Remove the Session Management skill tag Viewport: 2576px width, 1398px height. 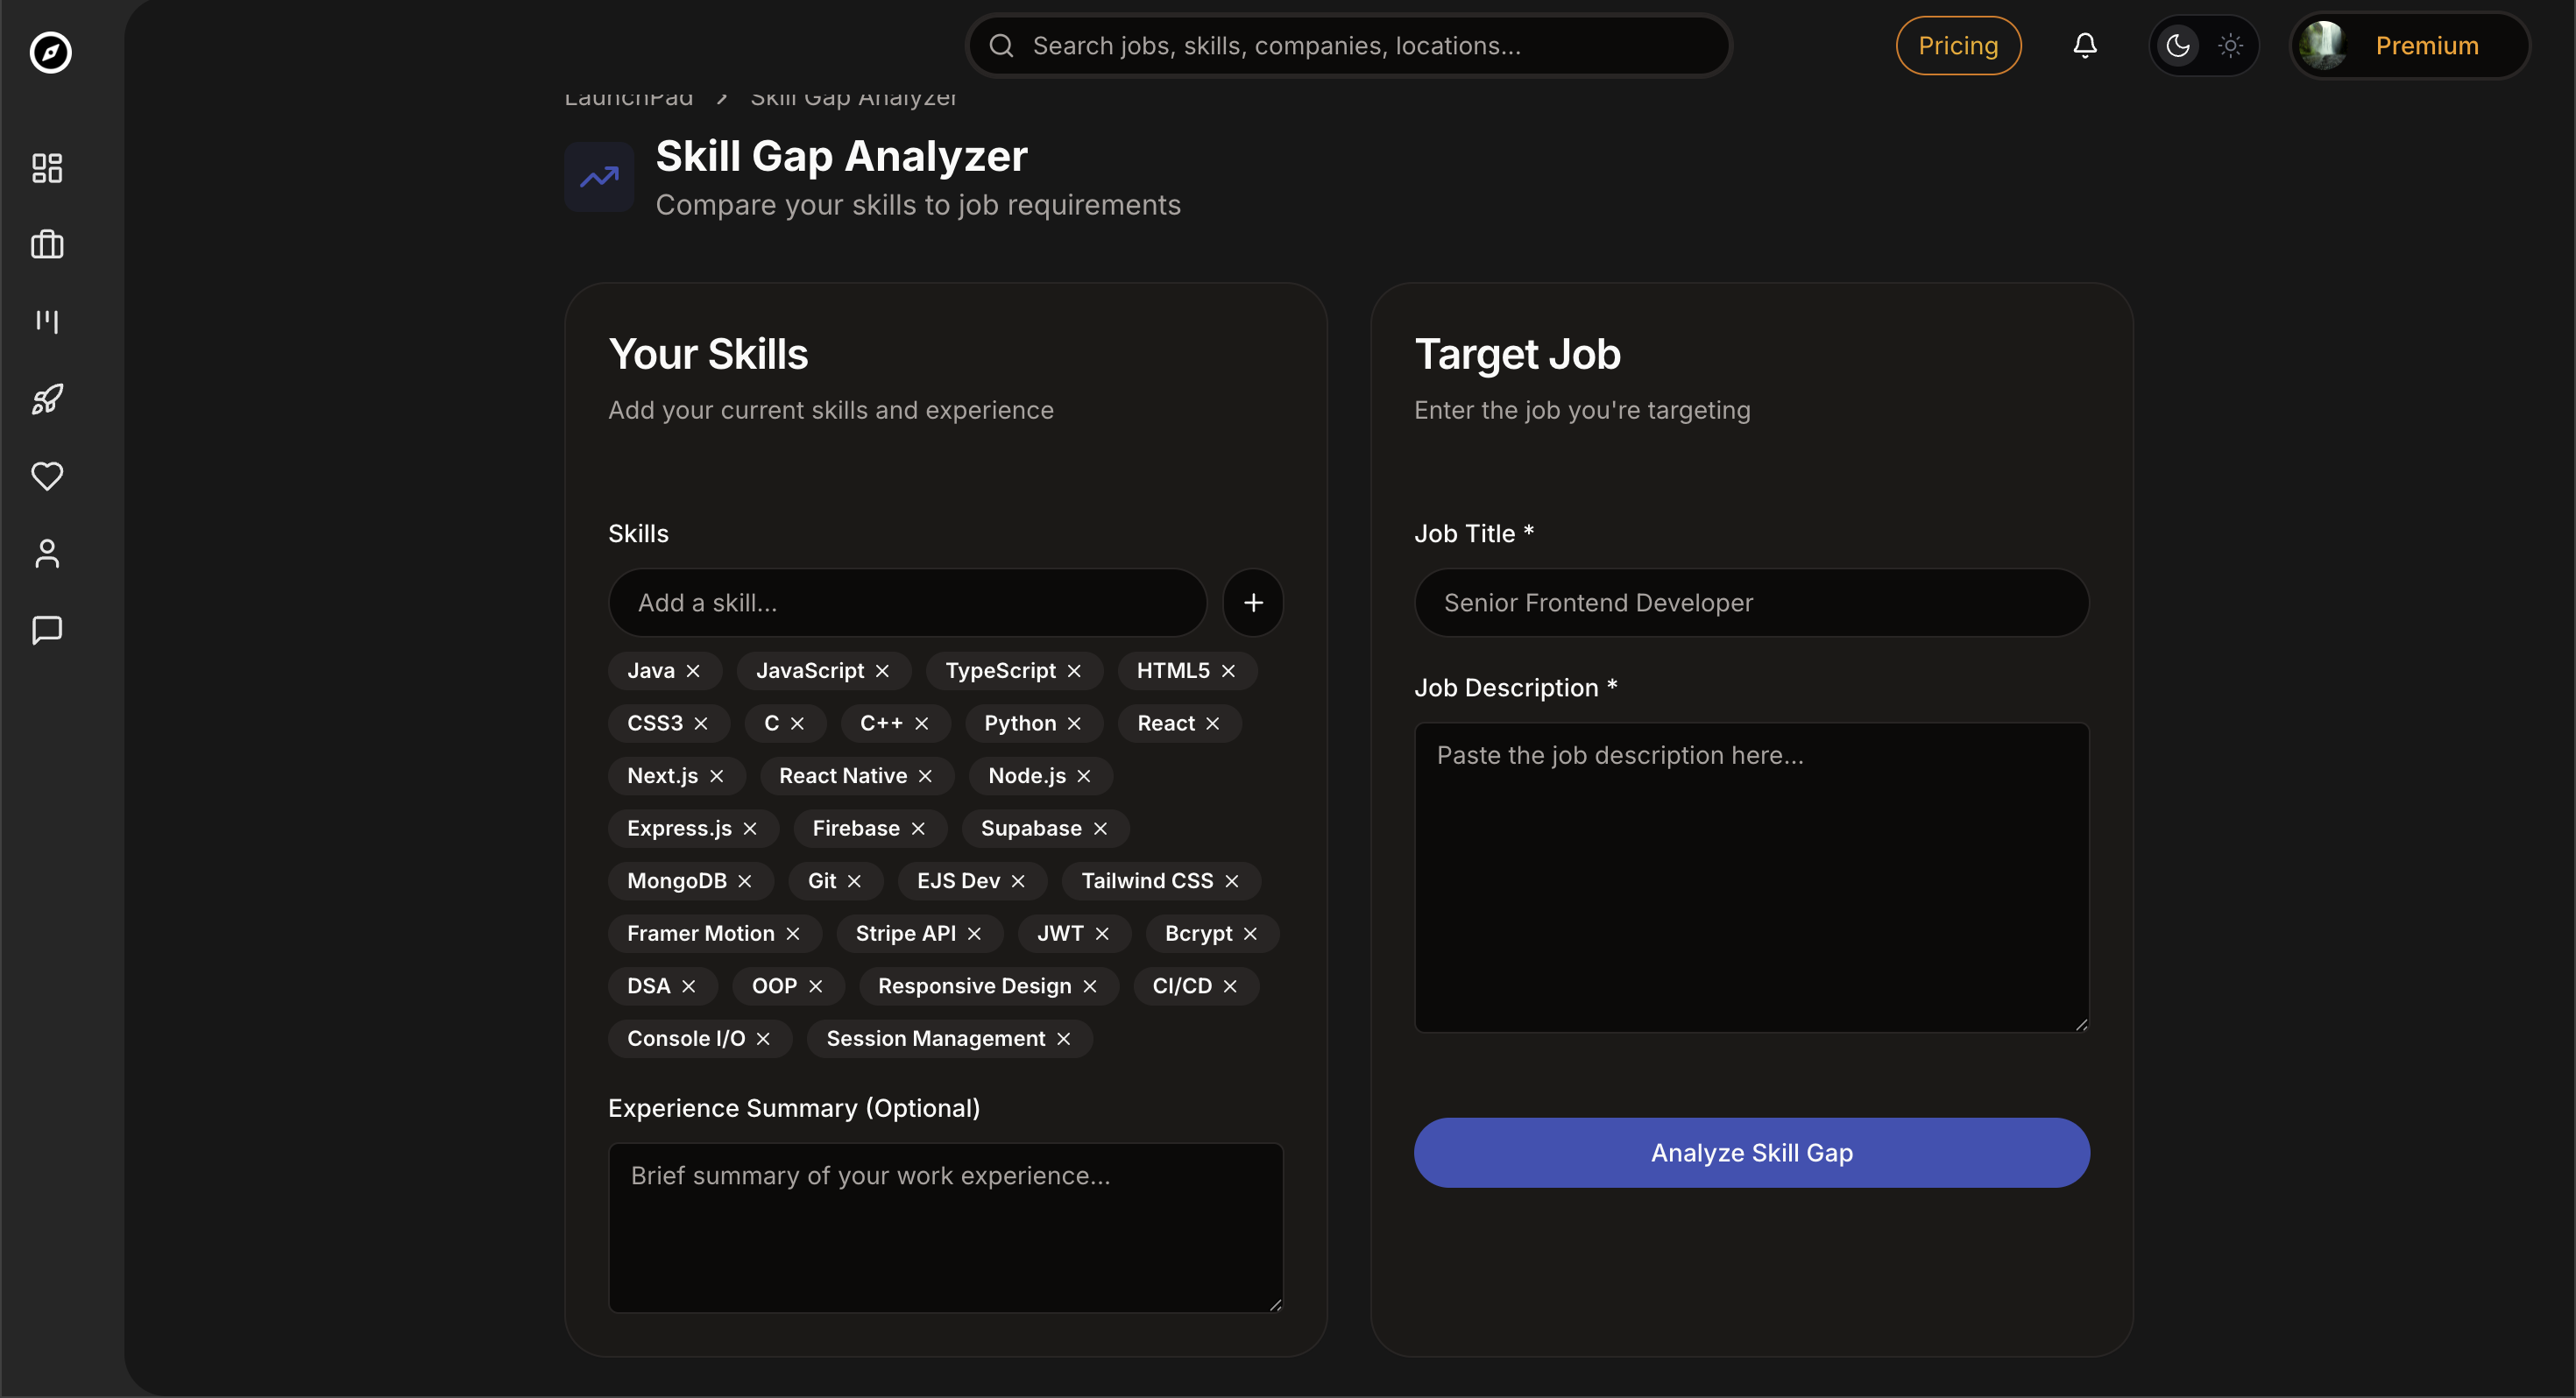coord(1064,1039)
